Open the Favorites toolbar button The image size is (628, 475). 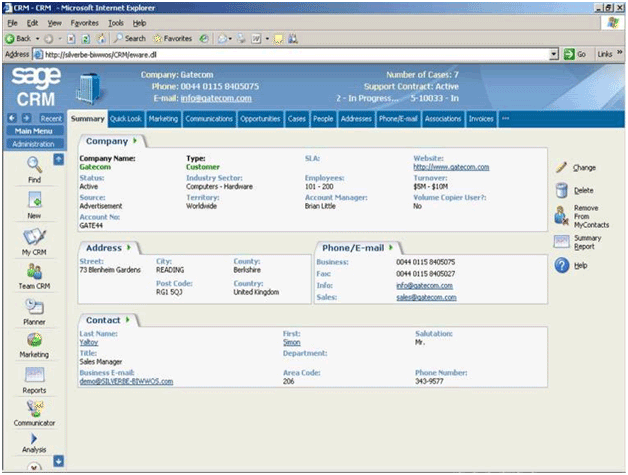173,38
